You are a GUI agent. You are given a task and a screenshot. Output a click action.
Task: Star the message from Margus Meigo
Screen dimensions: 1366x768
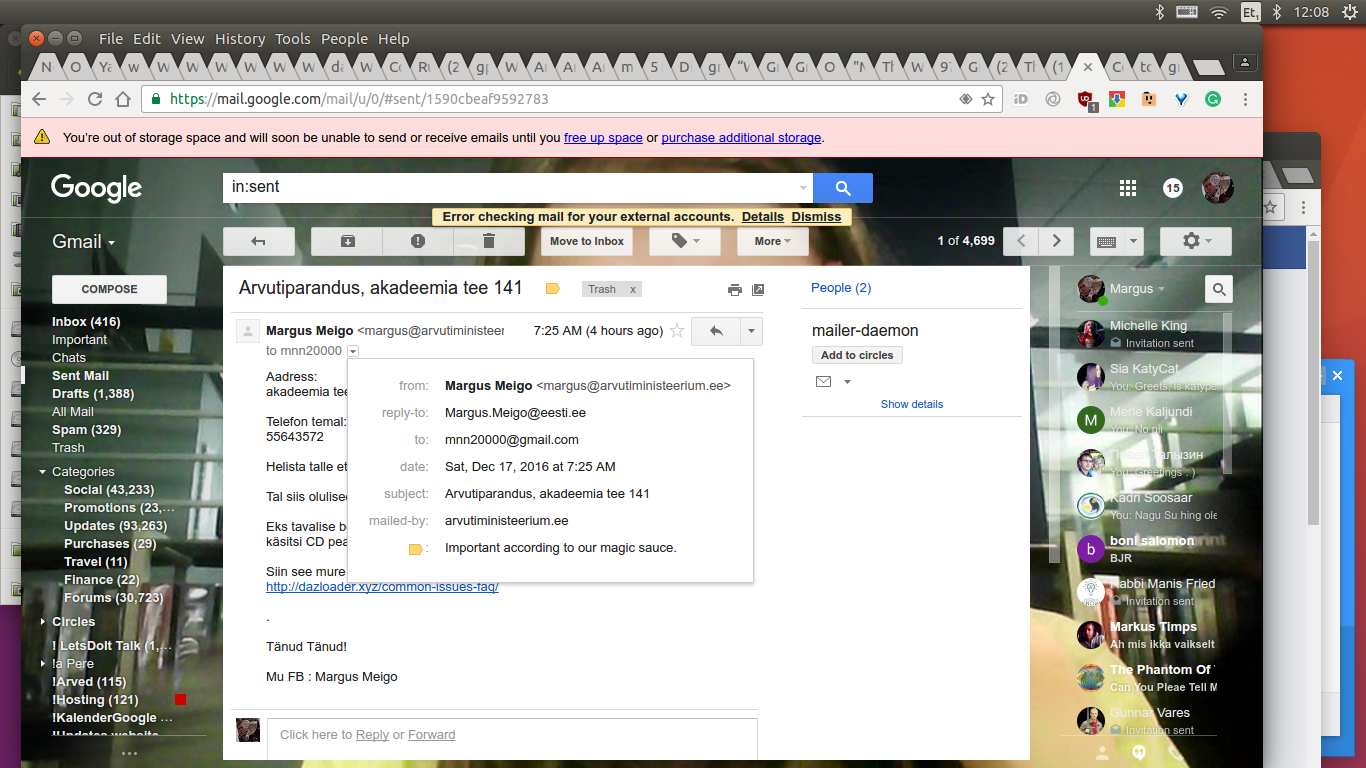coord(677,331)
